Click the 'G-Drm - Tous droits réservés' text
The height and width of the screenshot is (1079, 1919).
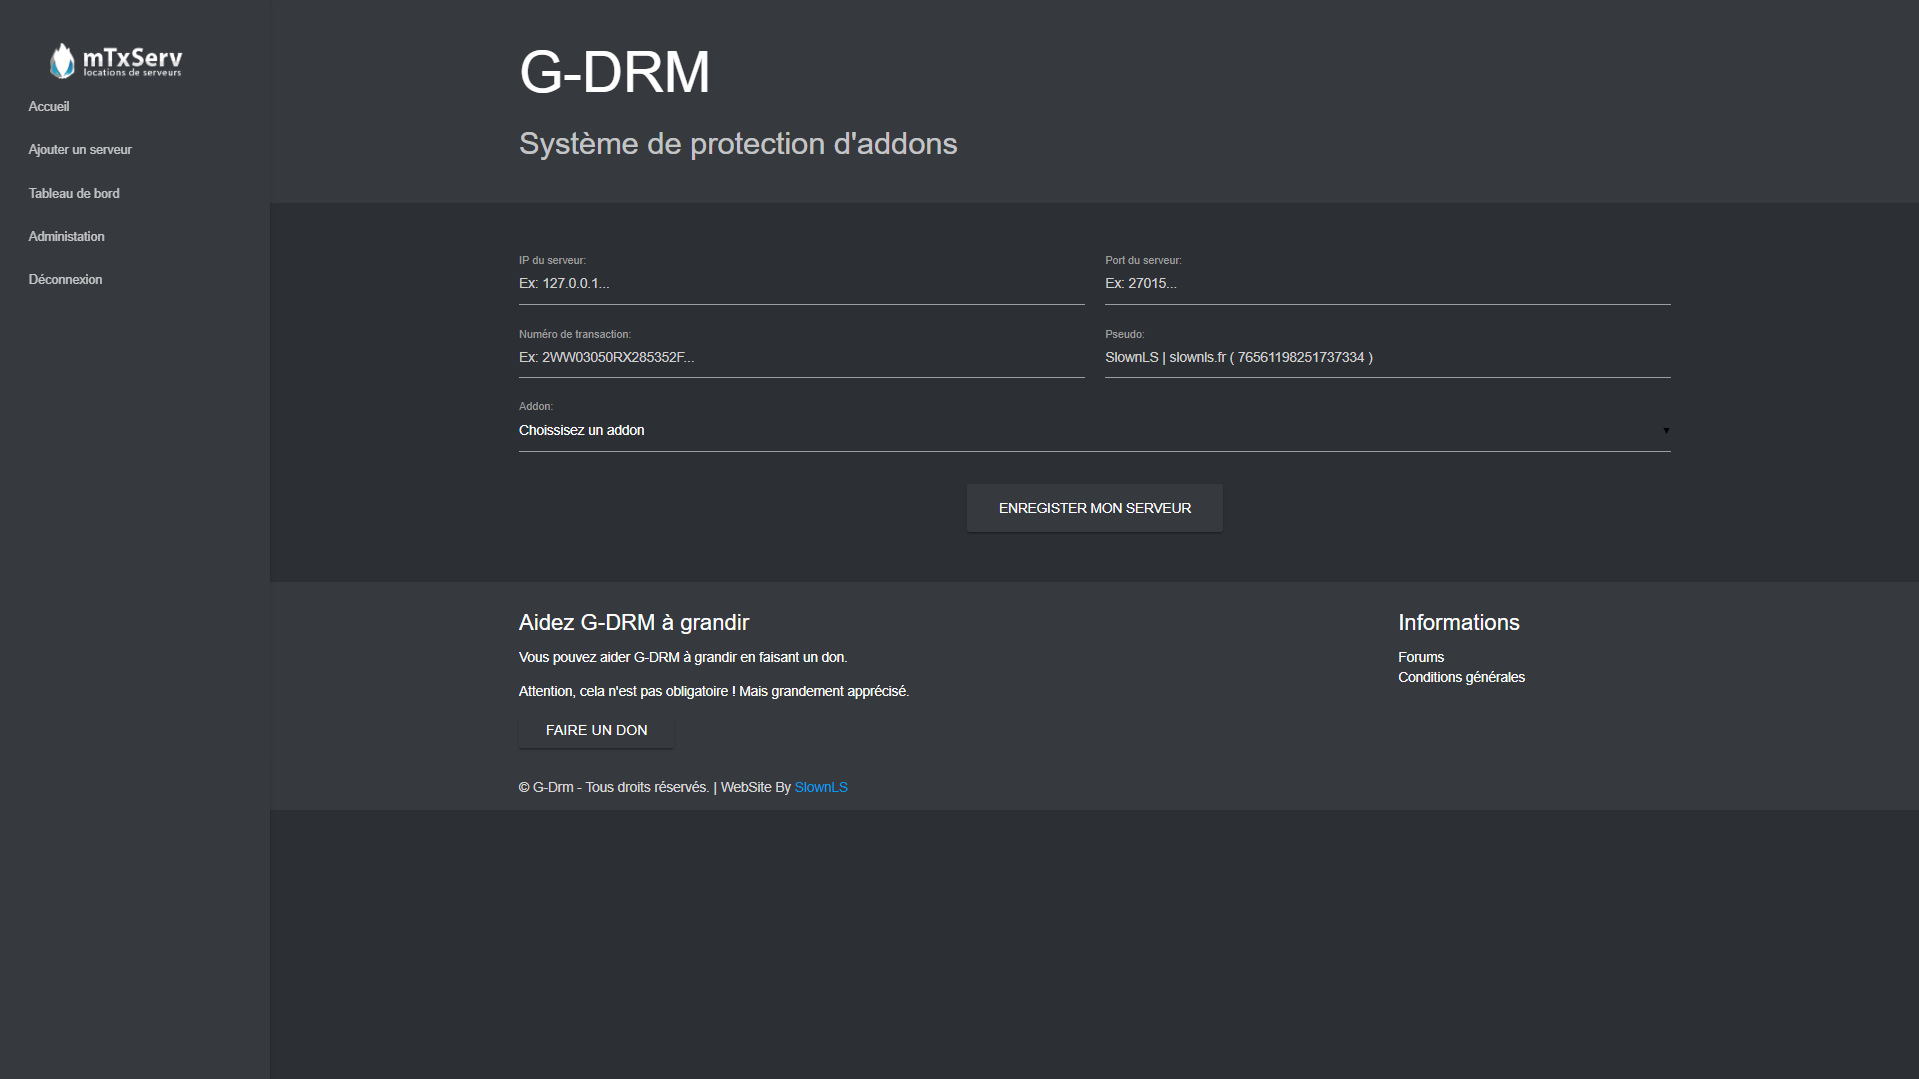point(613,787)
